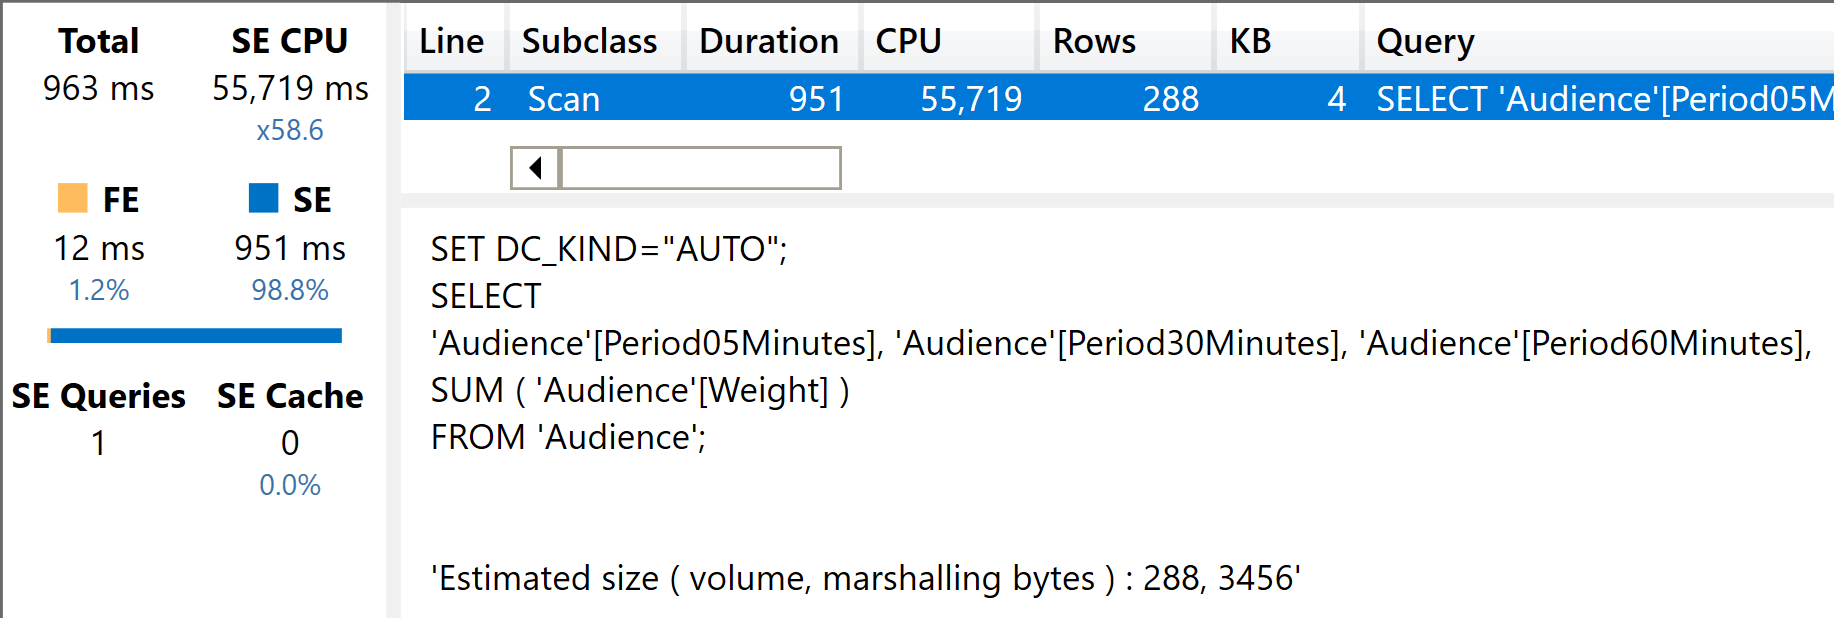The image size is (1834, 618).
Task: Click the SELECT query text cell in the row
Action: point(1600,99)
